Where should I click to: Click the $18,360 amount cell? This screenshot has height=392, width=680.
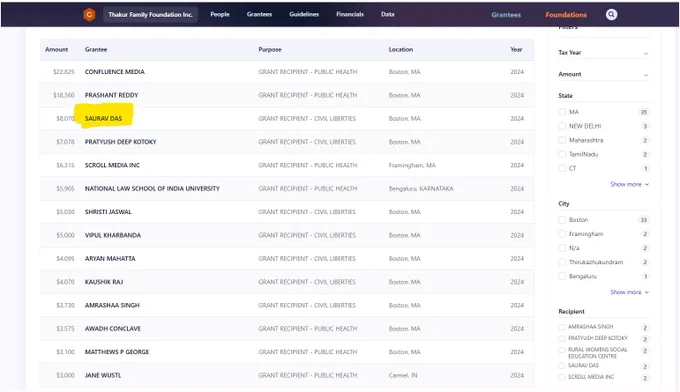(x=64, y=95)
